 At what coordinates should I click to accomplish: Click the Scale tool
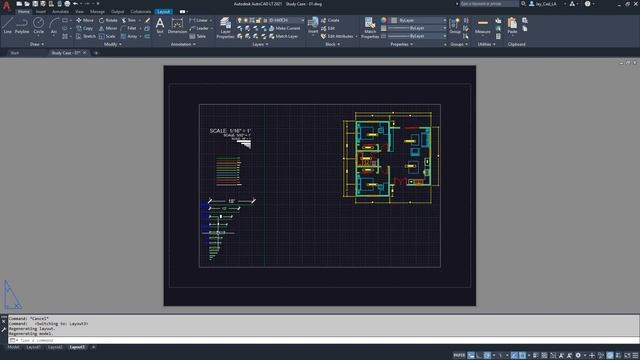(x=107, y=36)
